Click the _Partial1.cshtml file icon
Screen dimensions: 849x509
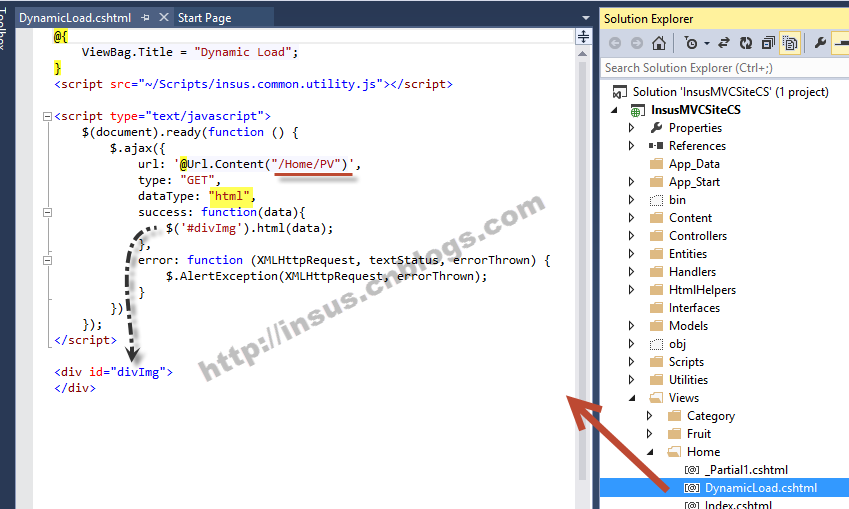[x=692, y=470]
